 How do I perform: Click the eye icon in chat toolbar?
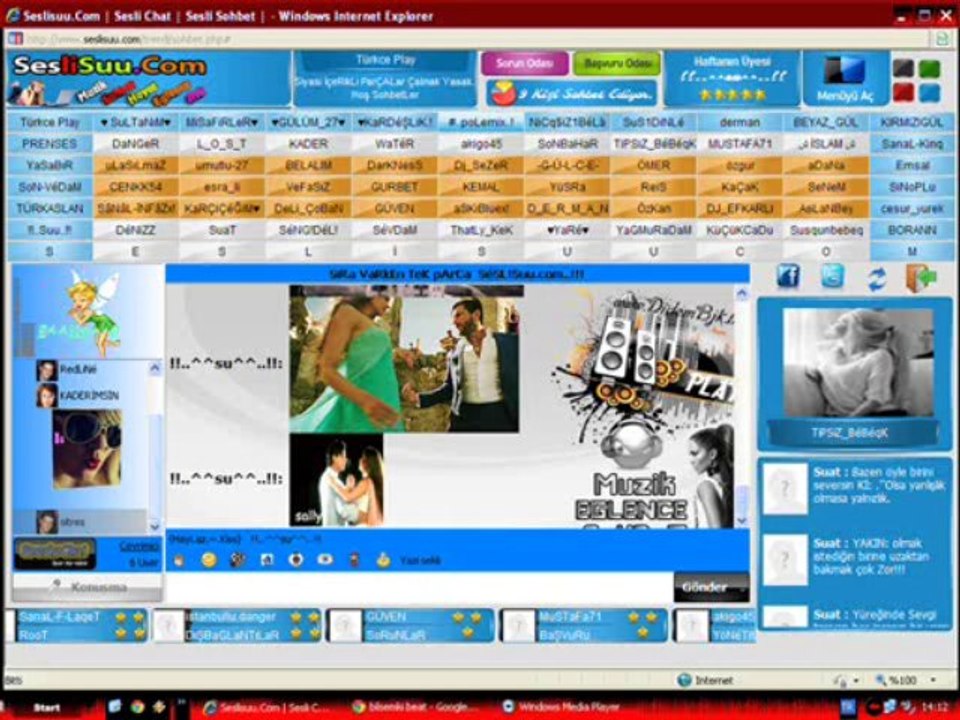(x=325, y=560)
